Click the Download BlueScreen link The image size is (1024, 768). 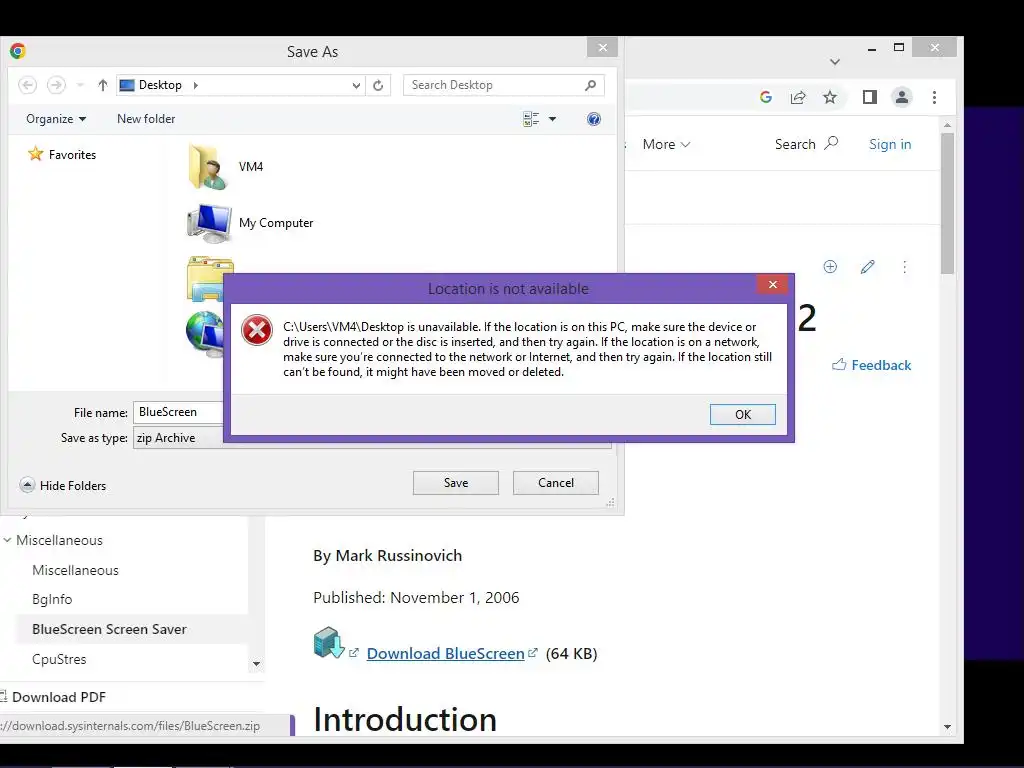coord(445,653)
